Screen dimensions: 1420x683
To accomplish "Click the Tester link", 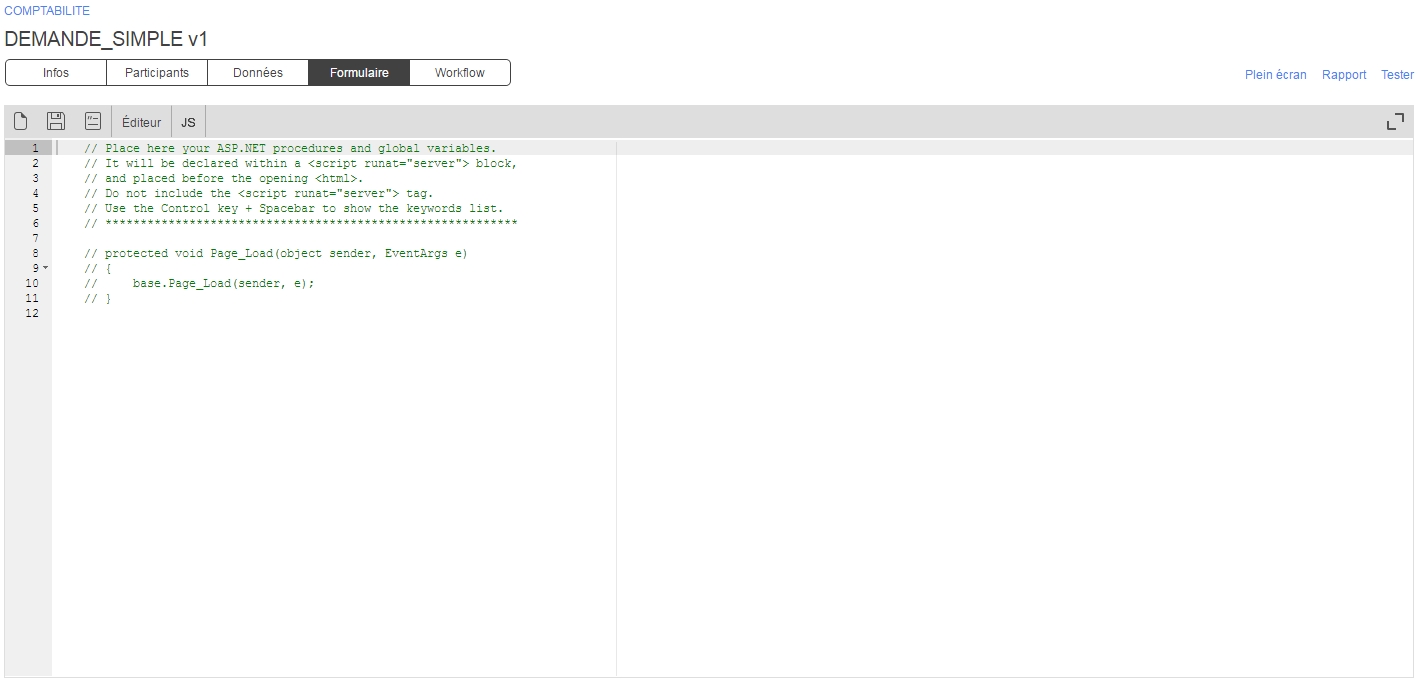I will 1397,75.
